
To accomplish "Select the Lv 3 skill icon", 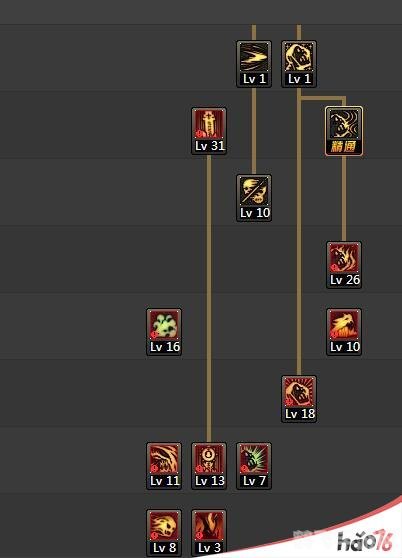I will 209,533.
